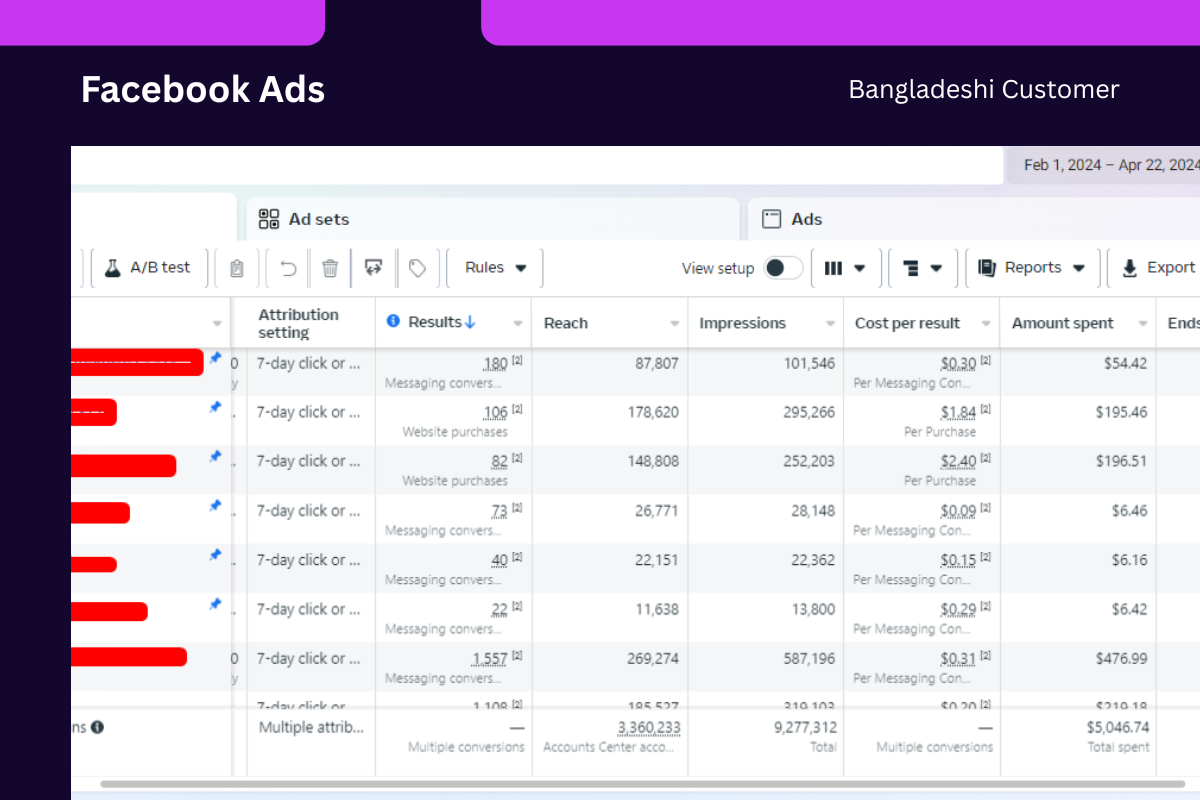The width and height of the screenshot is (1200, 800).
Task: Toggle pin on the 106 results row
Action: [215, 407]
